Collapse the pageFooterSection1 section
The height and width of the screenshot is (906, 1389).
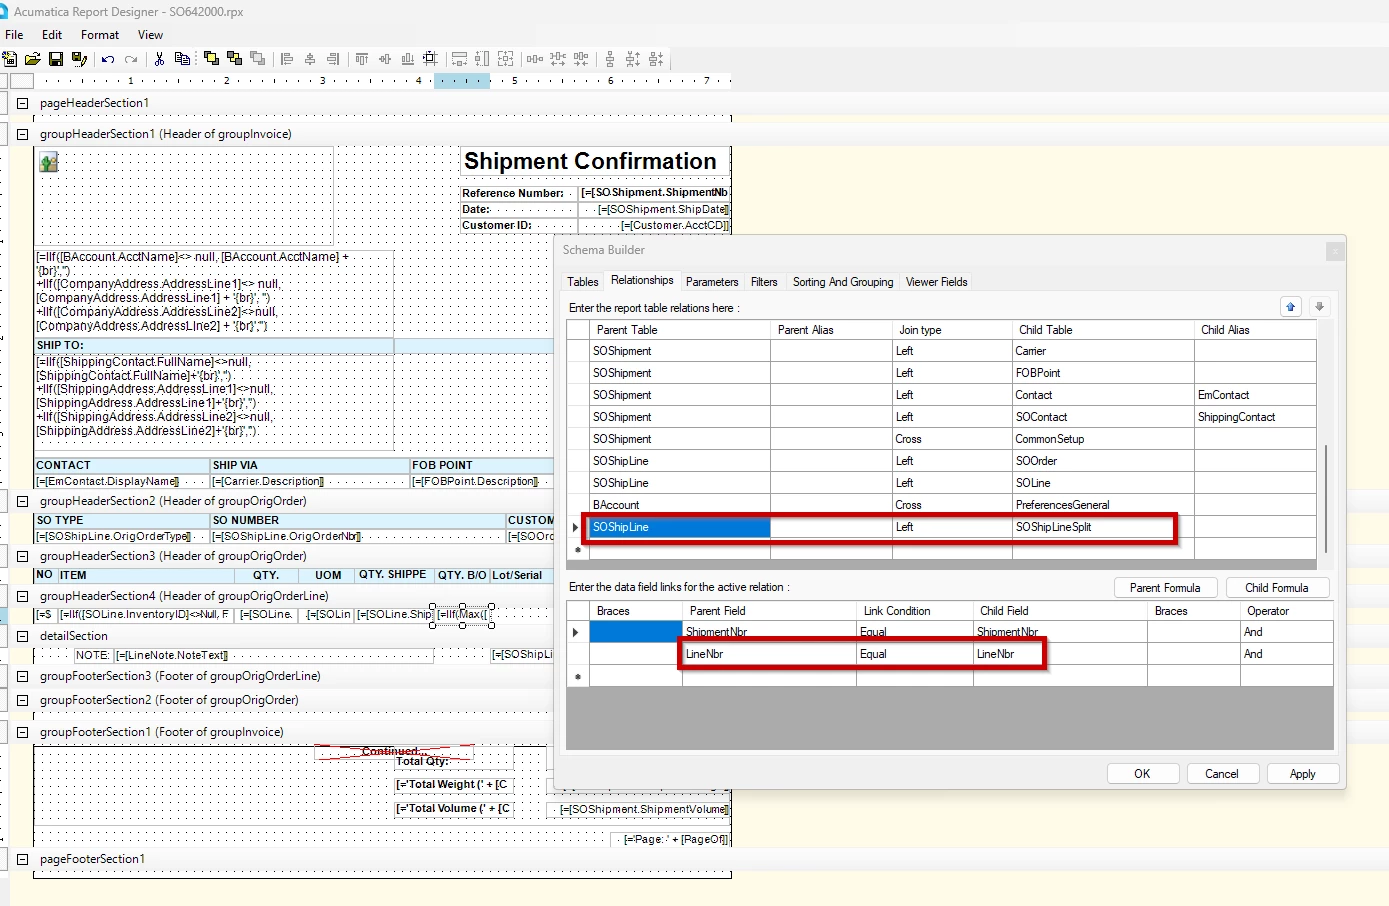click(22, 859)
